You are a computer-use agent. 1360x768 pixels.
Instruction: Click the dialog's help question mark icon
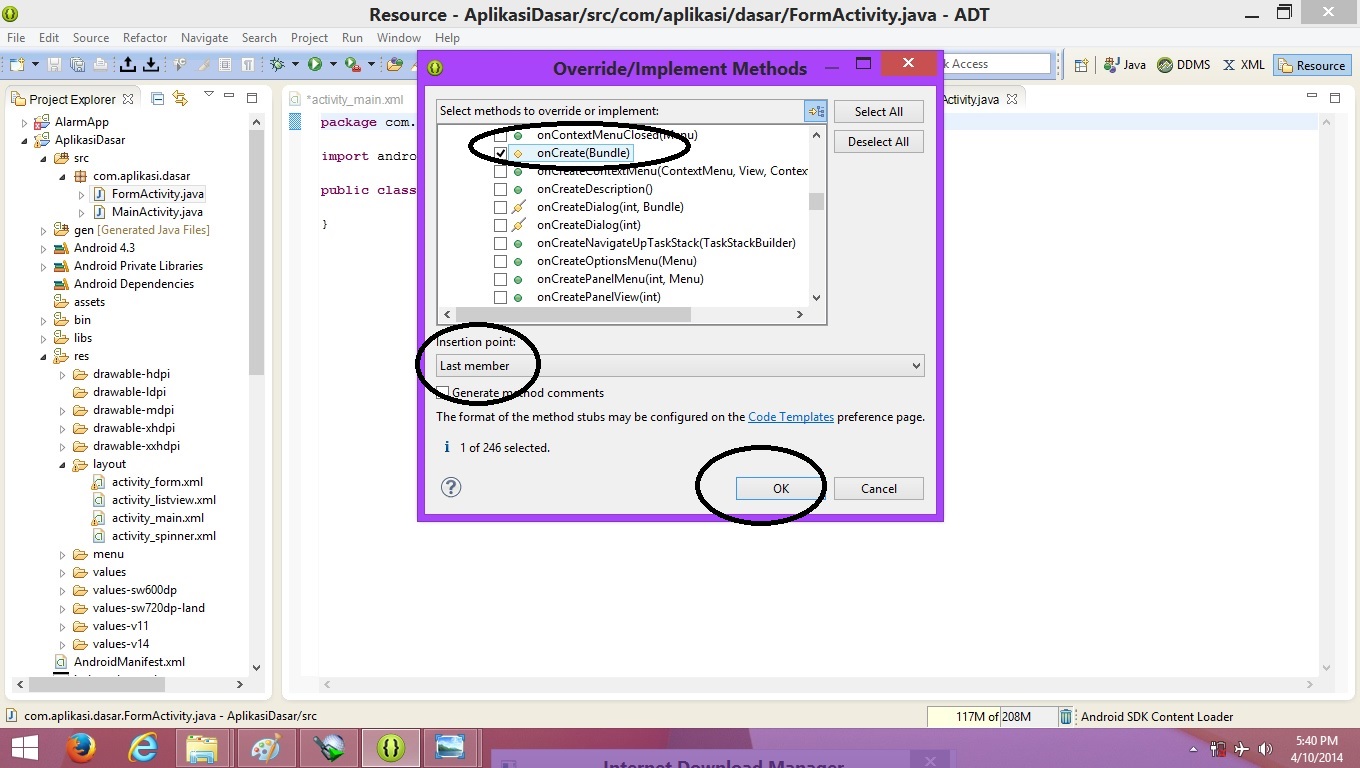click(x=451, y=487)
